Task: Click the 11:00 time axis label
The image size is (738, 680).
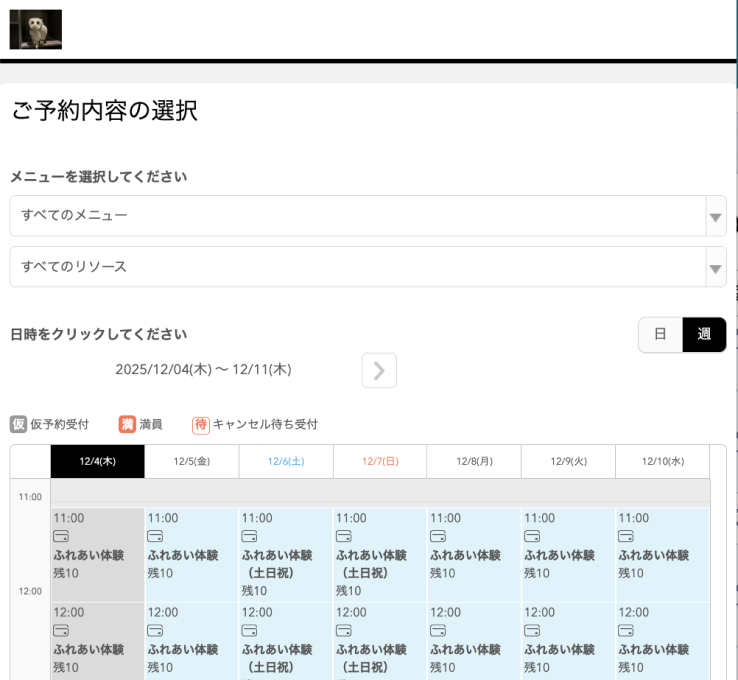Action: (x=30, y=497)
